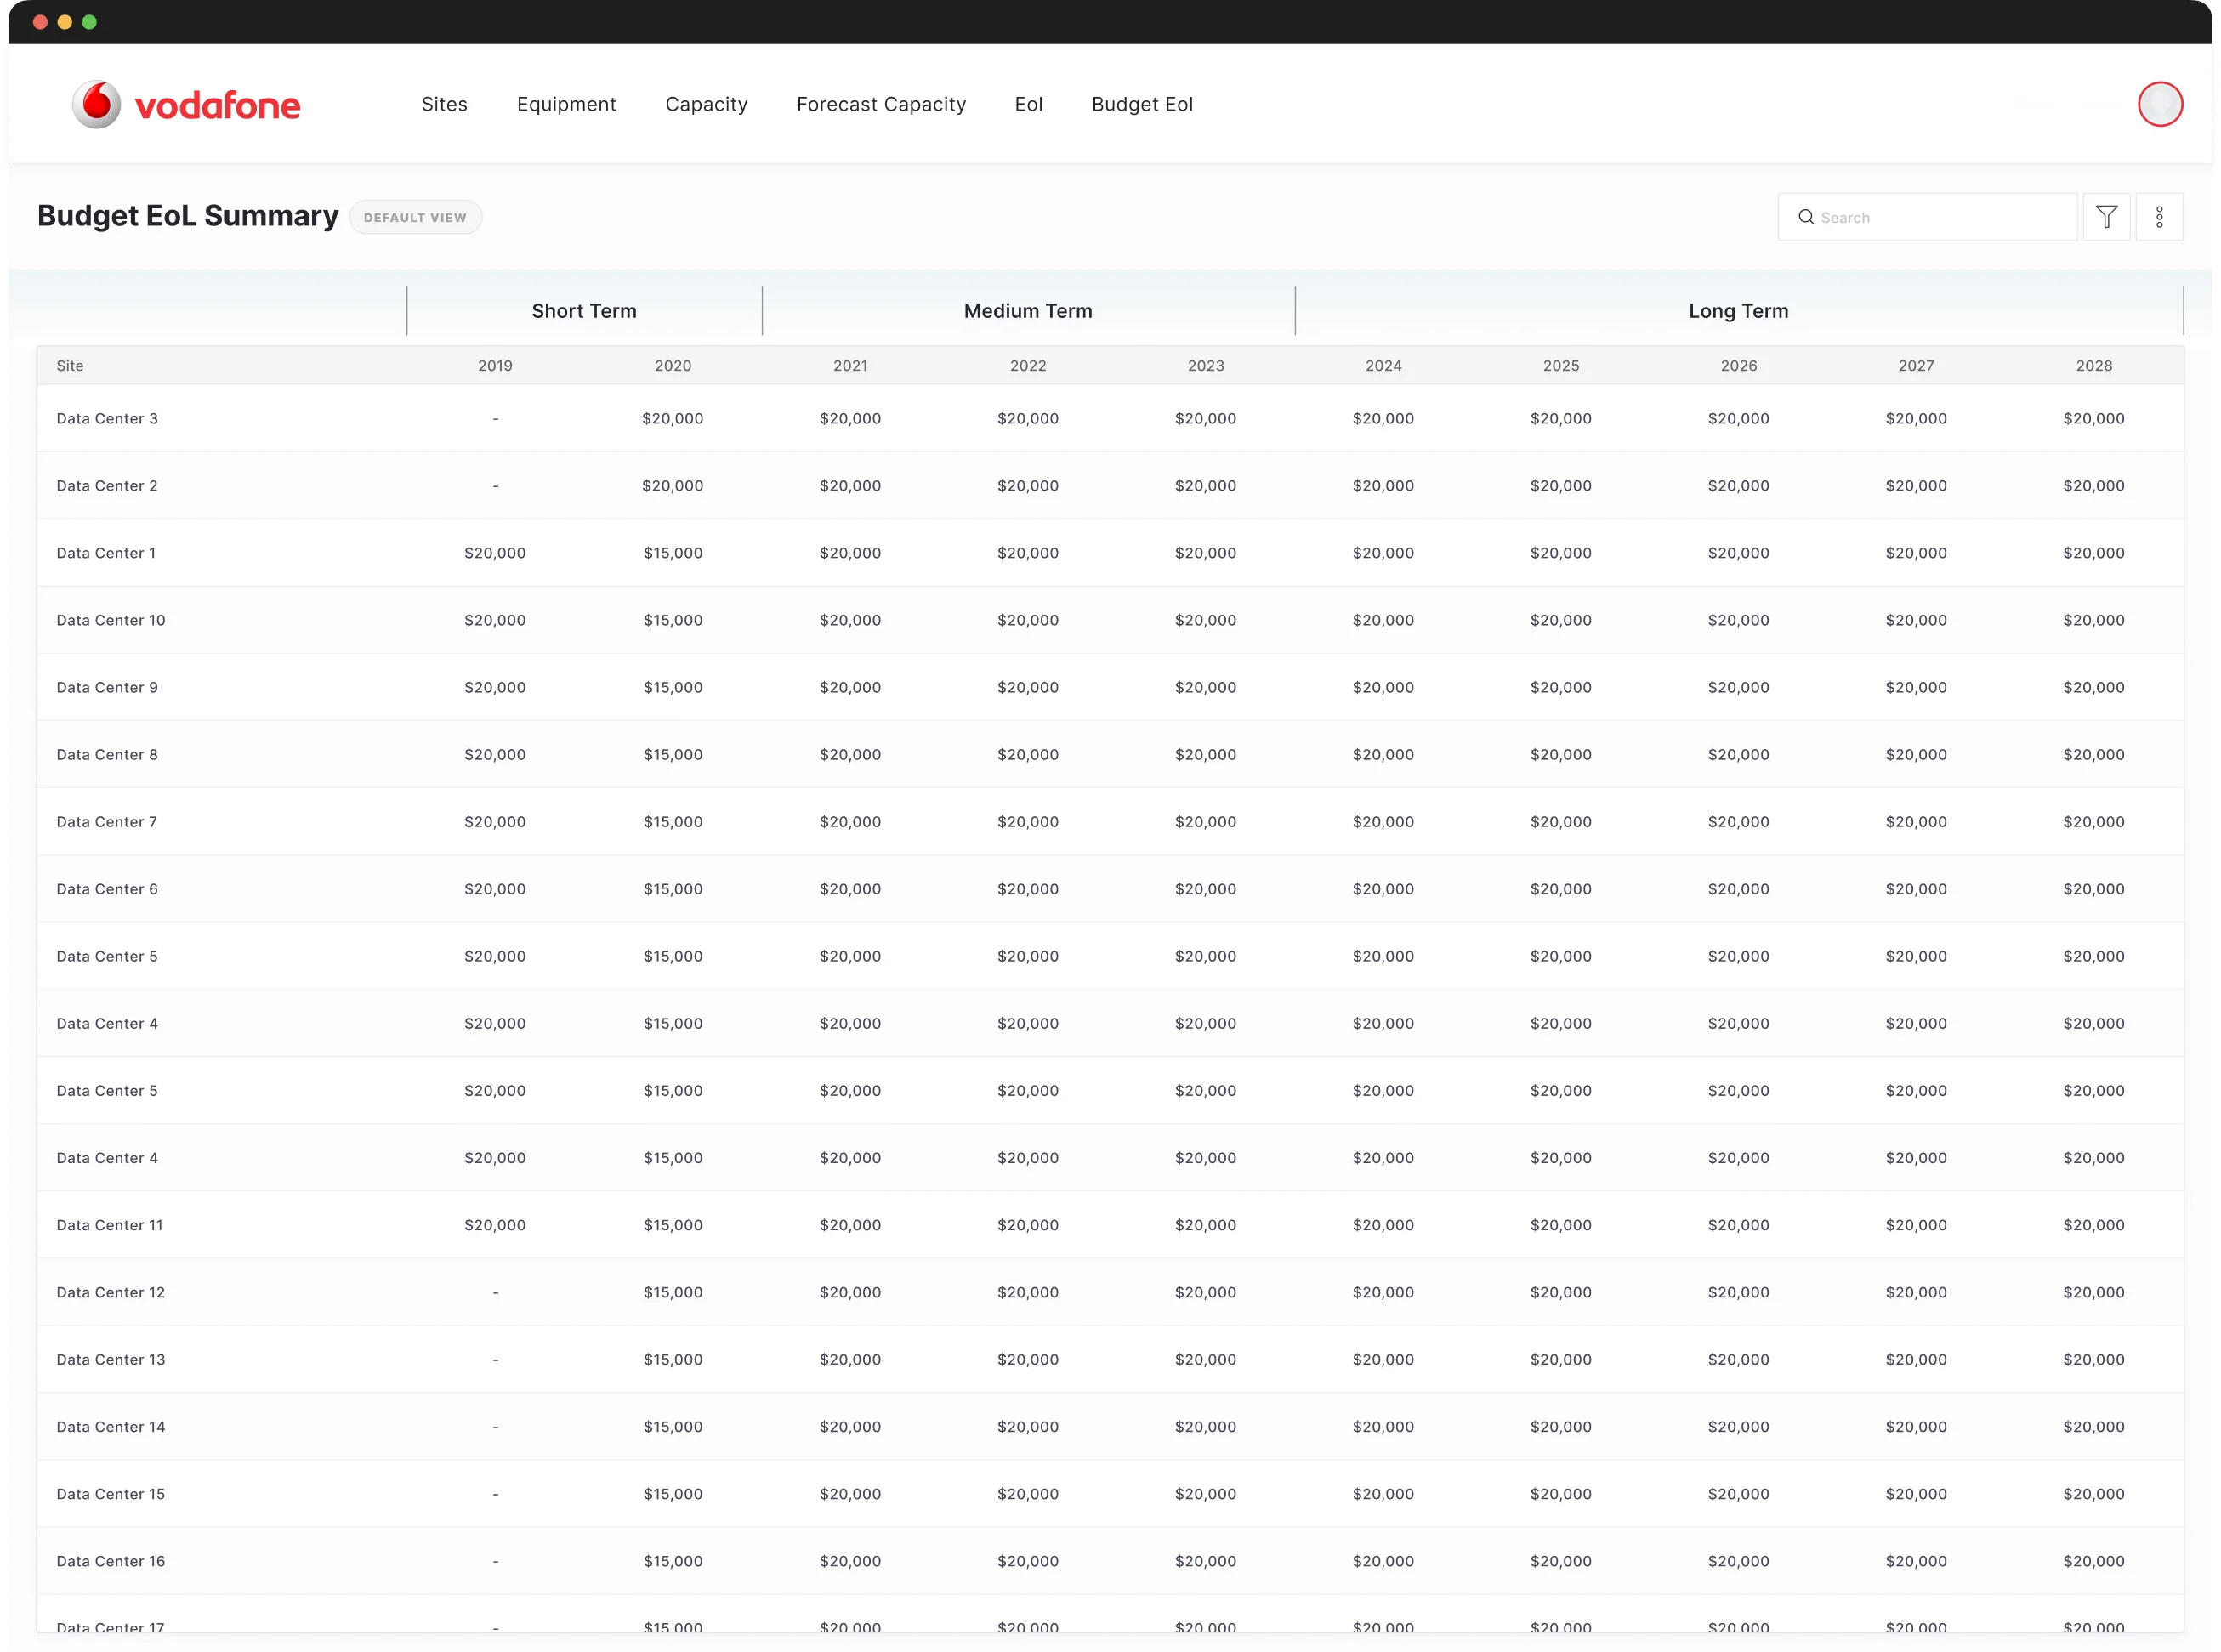Click the green maximize window button

click(89, 21)
